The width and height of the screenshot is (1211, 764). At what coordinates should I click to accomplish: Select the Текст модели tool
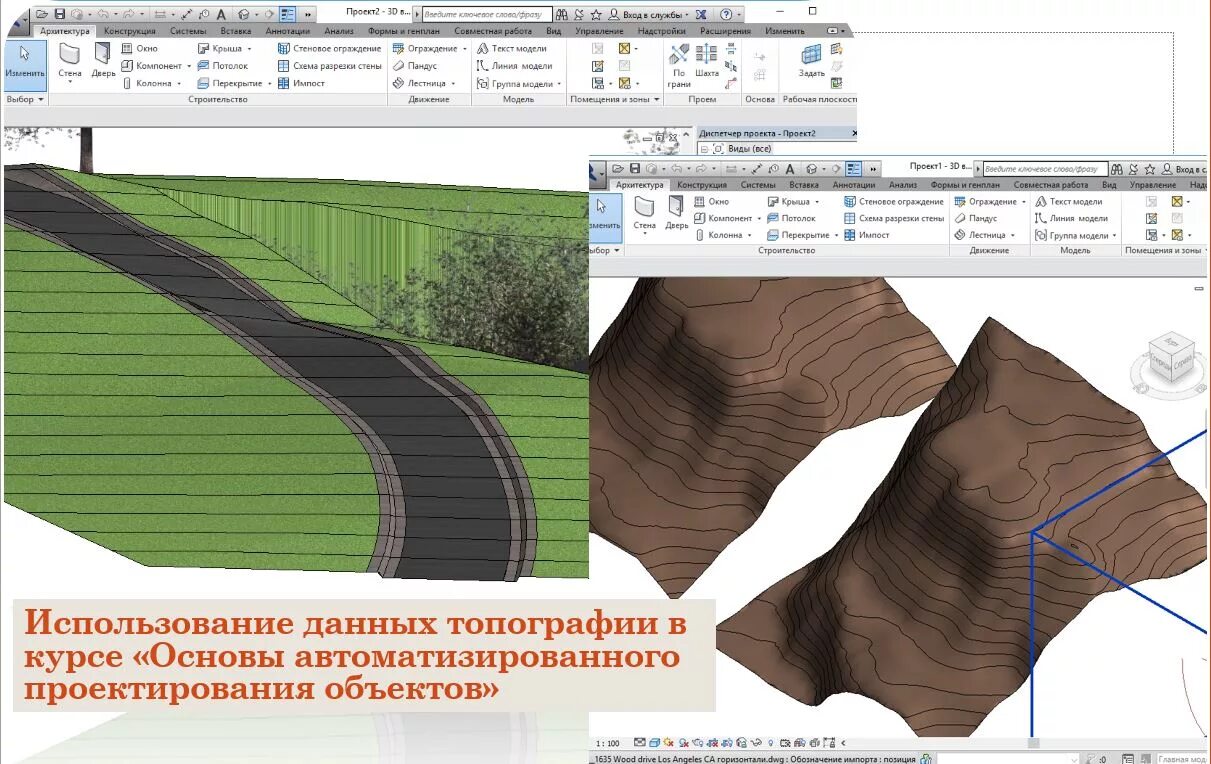513,48
